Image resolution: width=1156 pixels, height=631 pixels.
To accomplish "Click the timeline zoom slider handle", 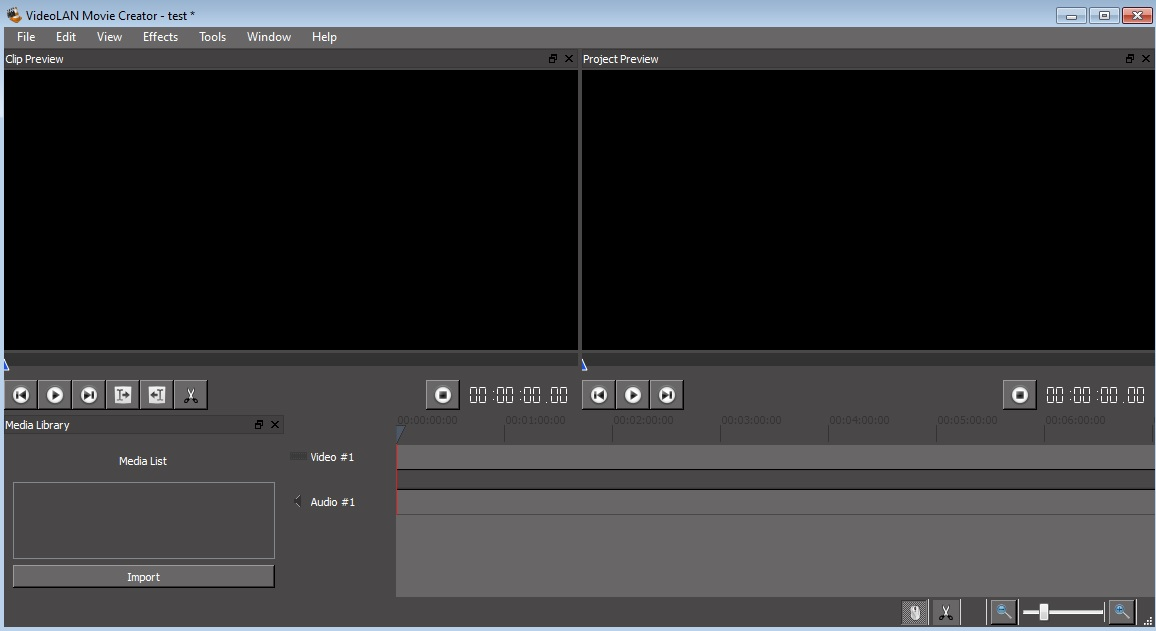I will (1044, 612).
